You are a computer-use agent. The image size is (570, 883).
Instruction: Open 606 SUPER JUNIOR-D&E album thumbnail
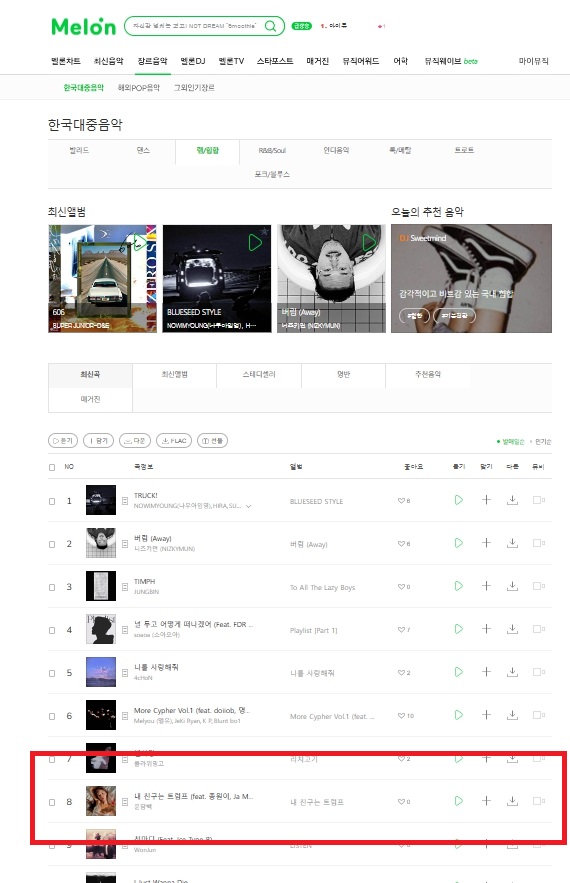(103, 279)
